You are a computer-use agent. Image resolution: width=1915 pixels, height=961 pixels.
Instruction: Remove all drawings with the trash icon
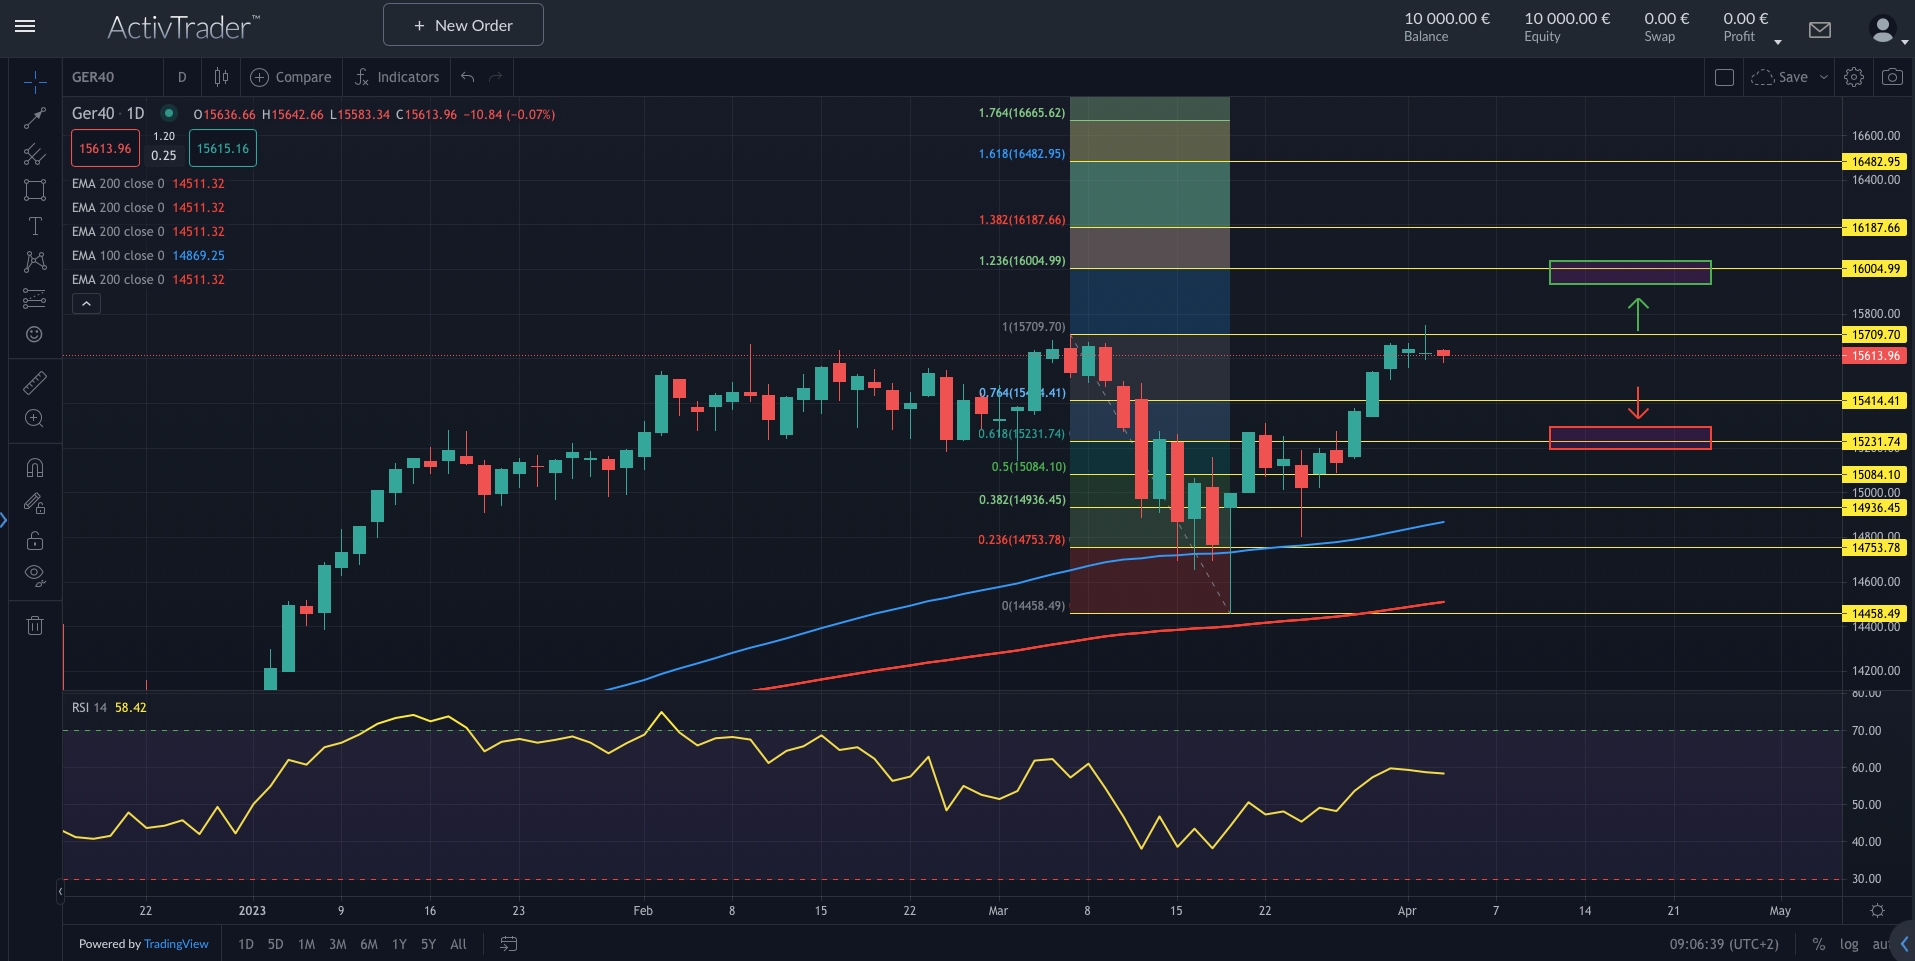pos(34,625)
